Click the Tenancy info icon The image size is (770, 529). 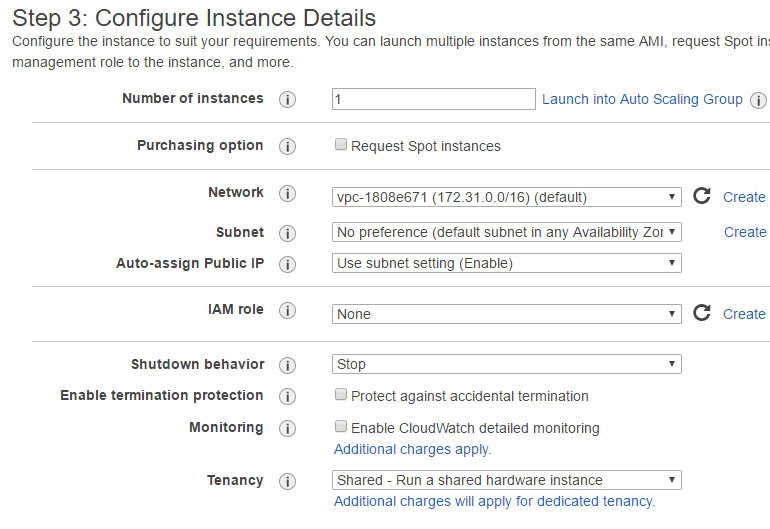(x=287, y=482)
